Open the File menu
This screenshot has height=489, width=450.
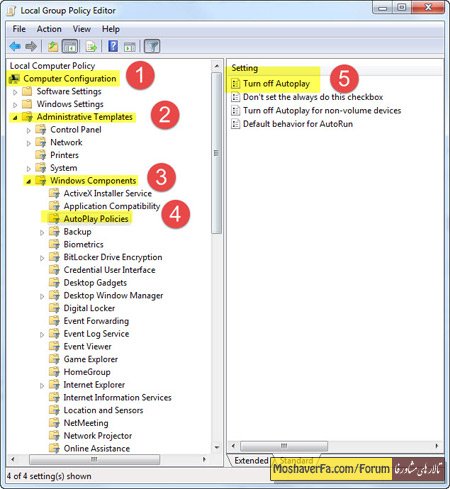point(19,29)
